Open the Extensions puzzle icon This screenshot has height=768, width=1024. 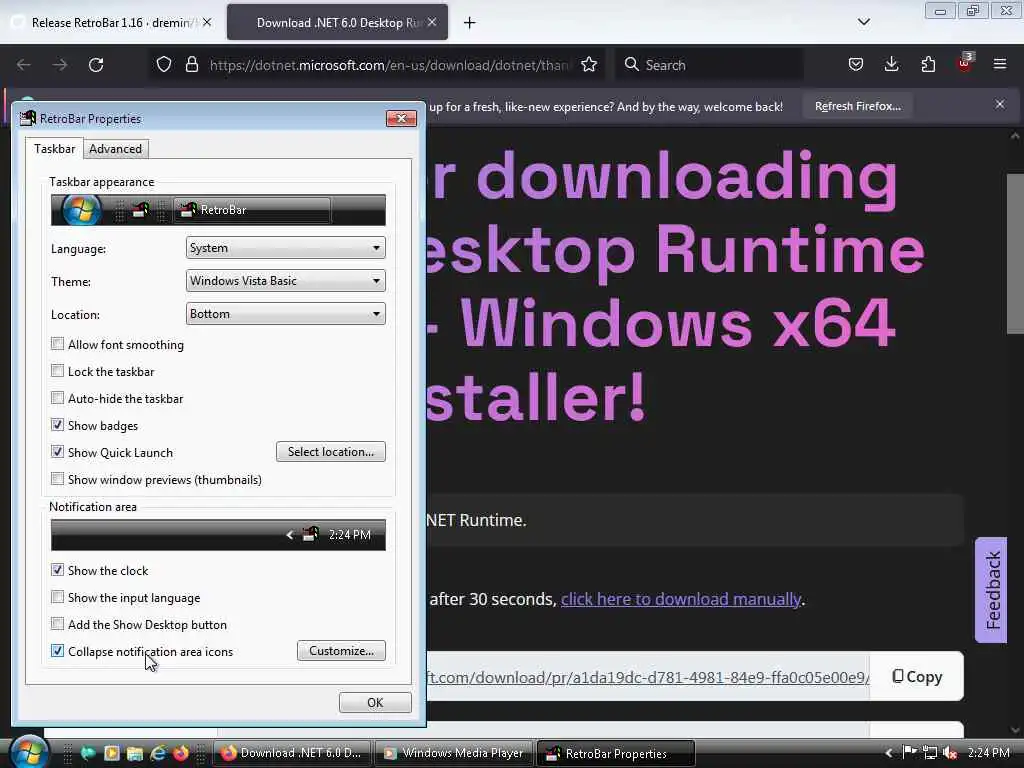(x=928, y=65)
